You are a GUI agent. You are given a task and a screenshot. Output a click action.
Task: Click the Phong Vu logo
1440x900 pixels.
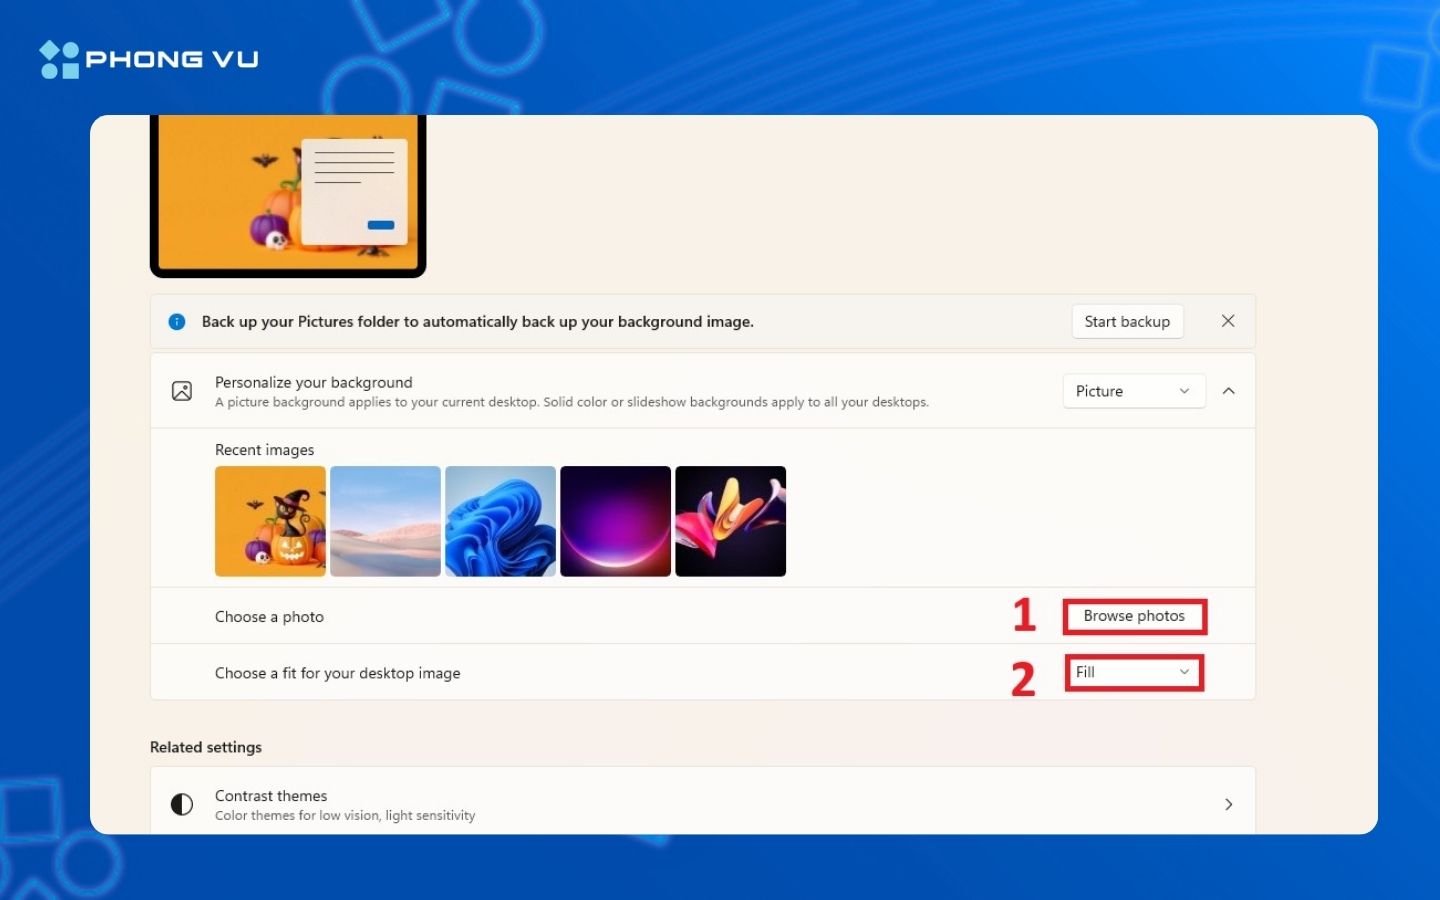(x=149, y=59)
